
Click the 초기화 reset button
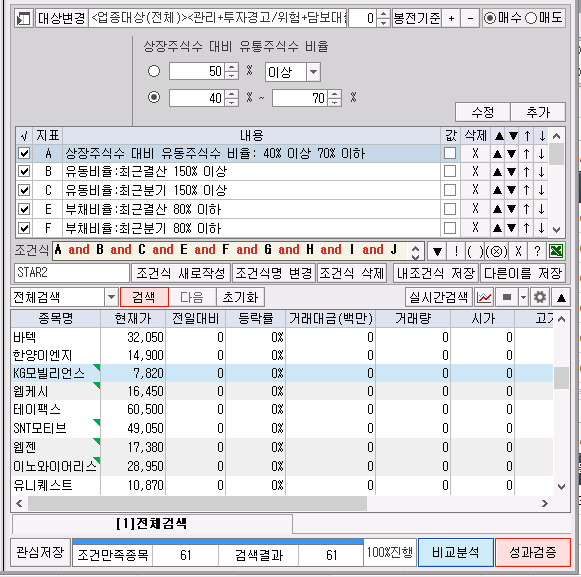[240, 297]
